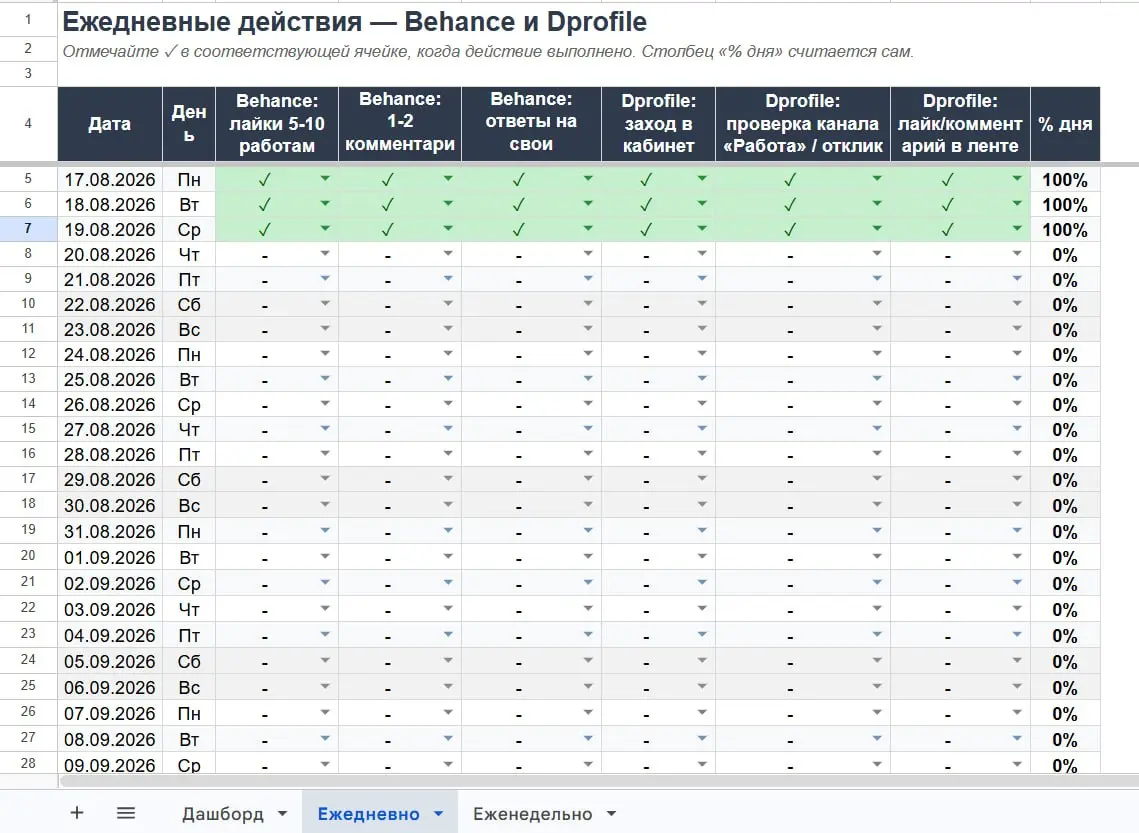Click the Behance: лайки 5-10 работам header
Image resolution: width=1139 pixels, height=833 pixels.
coord(277,124)
